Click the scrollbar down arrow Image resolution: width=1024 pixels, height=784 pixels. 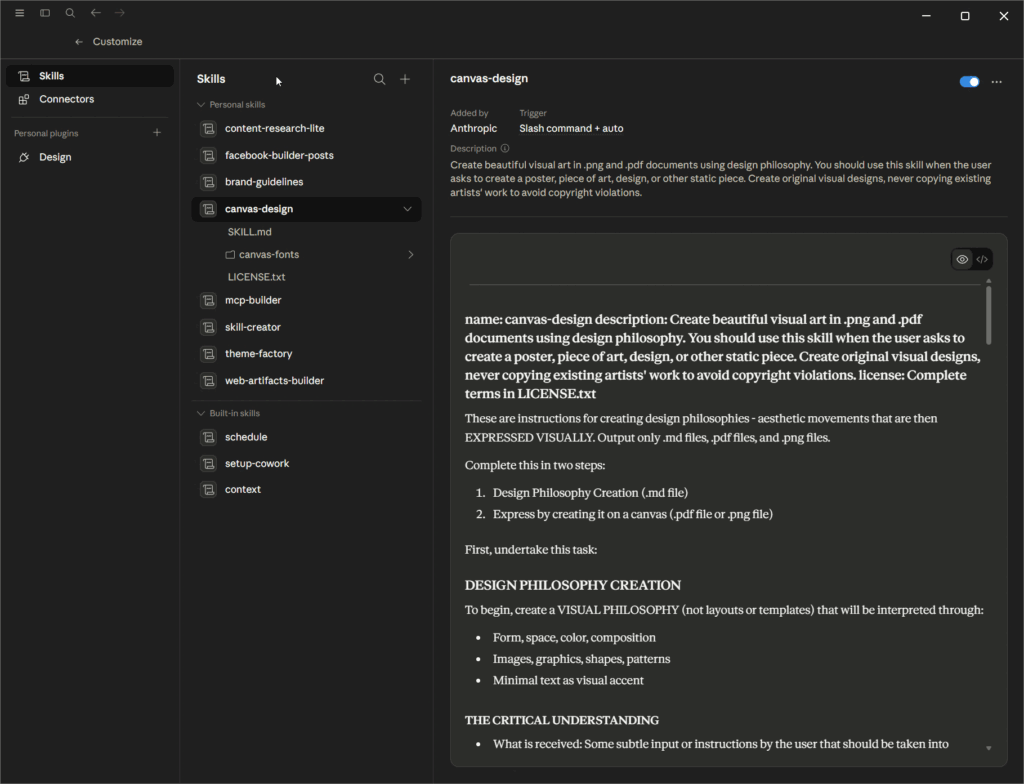[989, 749]
